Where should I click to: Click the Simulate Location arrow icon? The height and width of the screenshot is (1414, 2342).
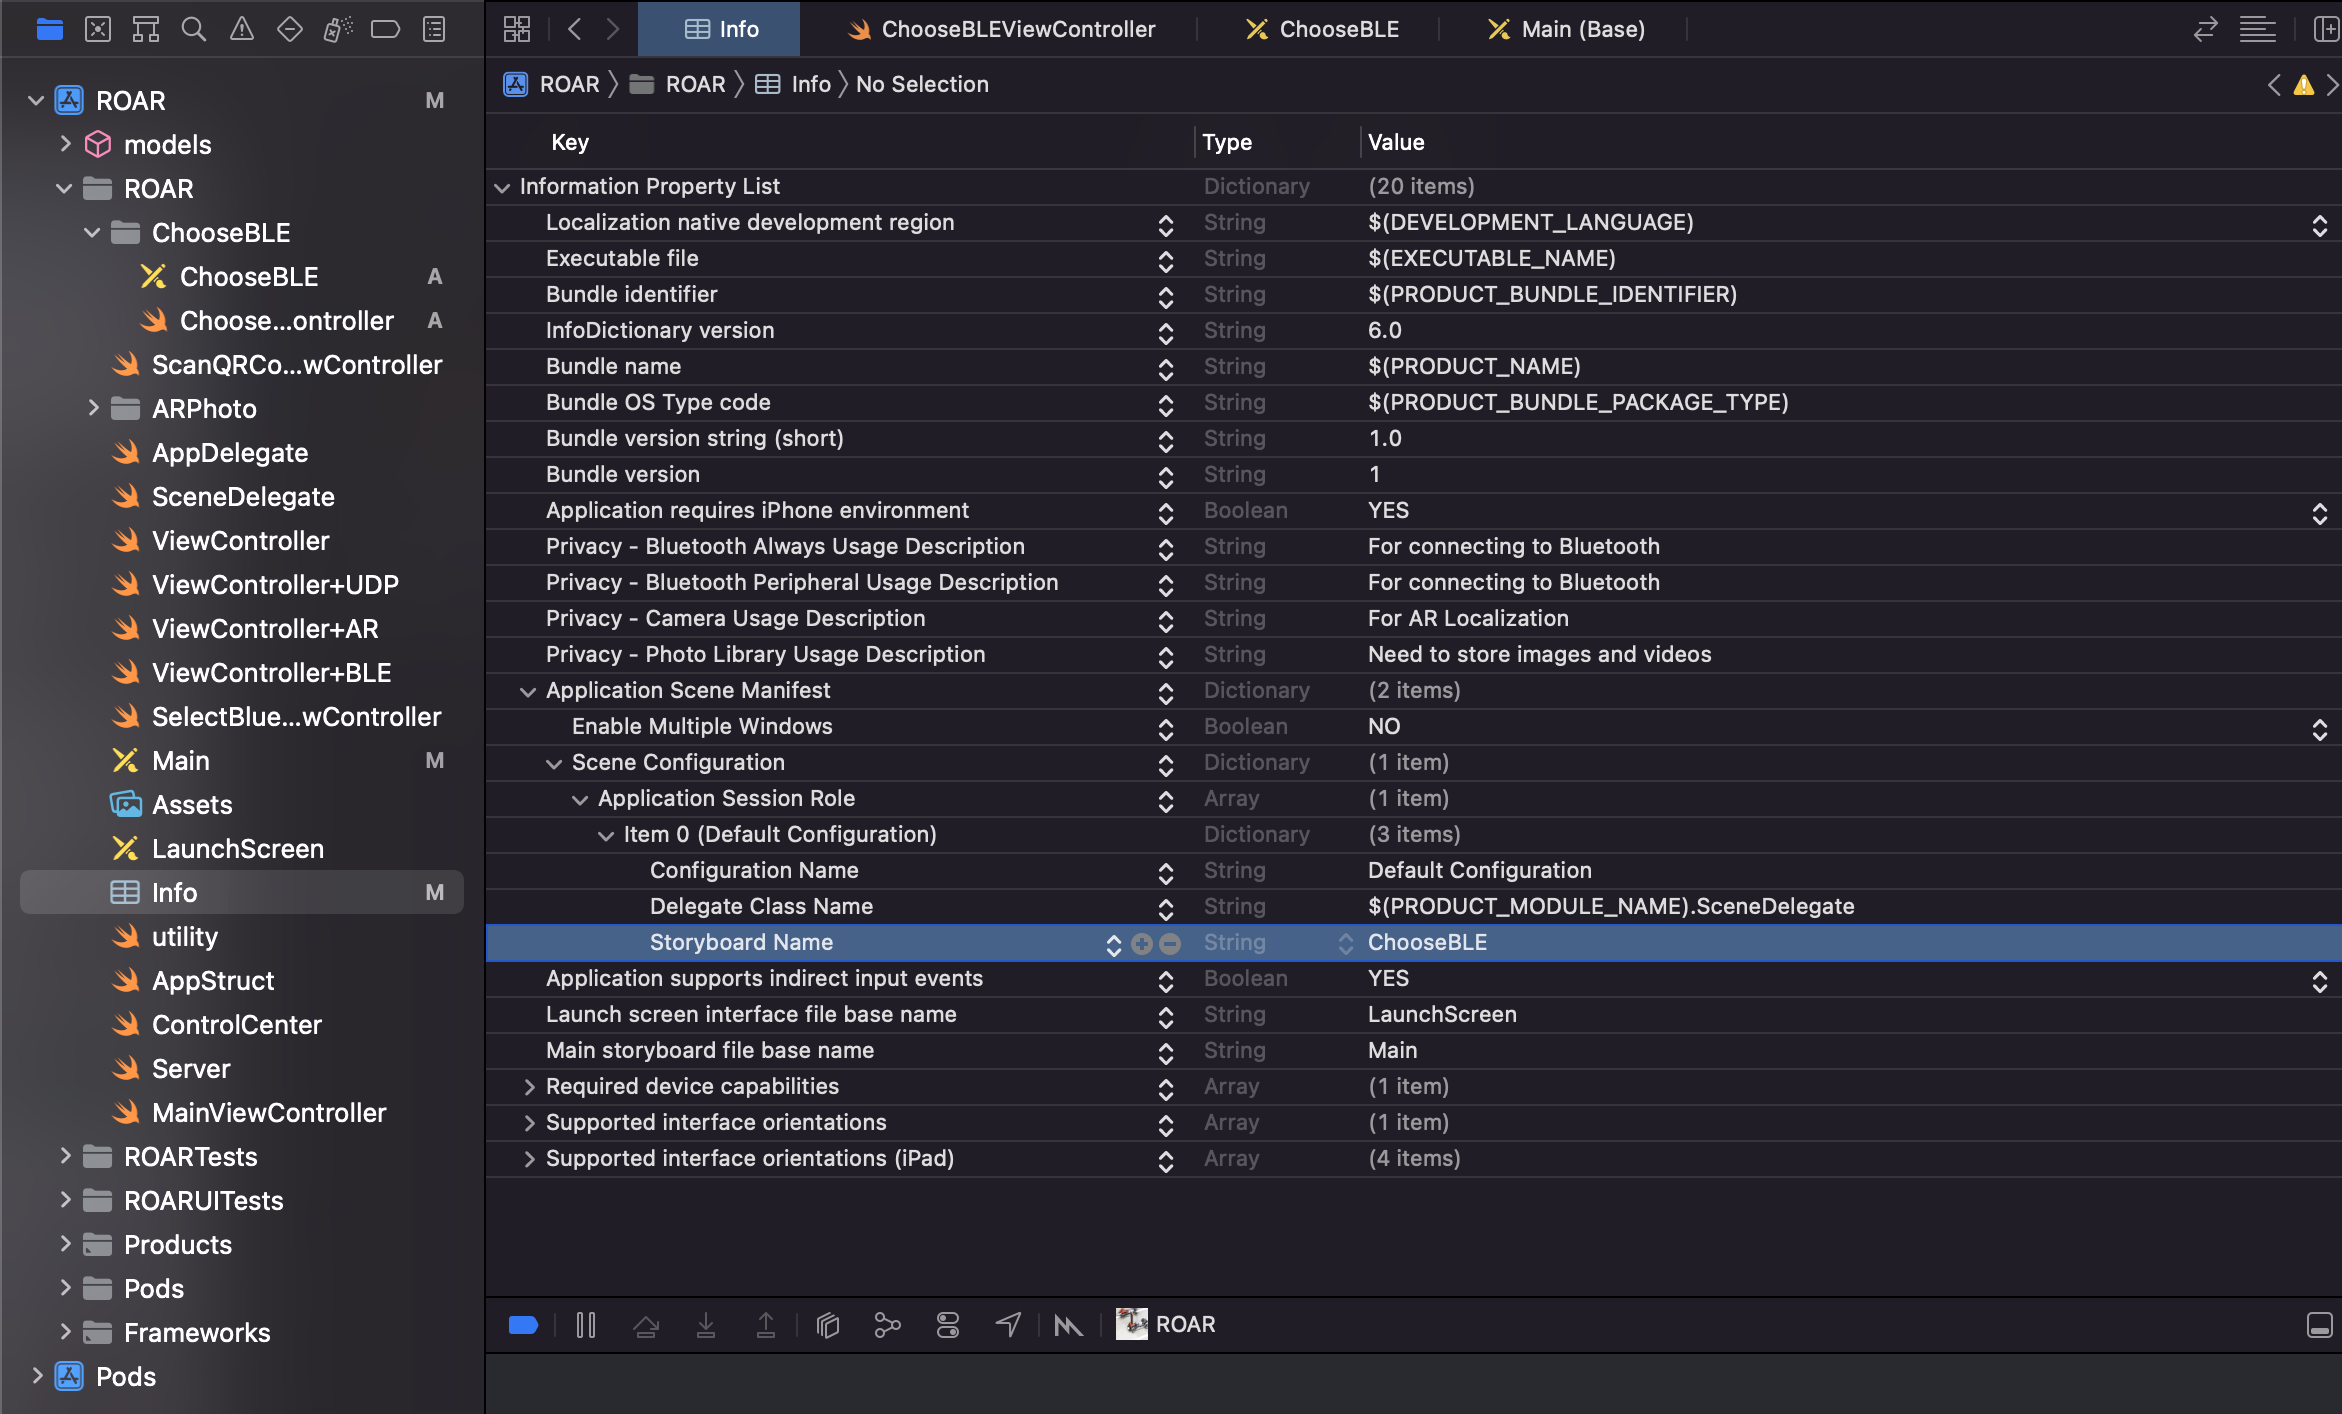point(1008,1325)
